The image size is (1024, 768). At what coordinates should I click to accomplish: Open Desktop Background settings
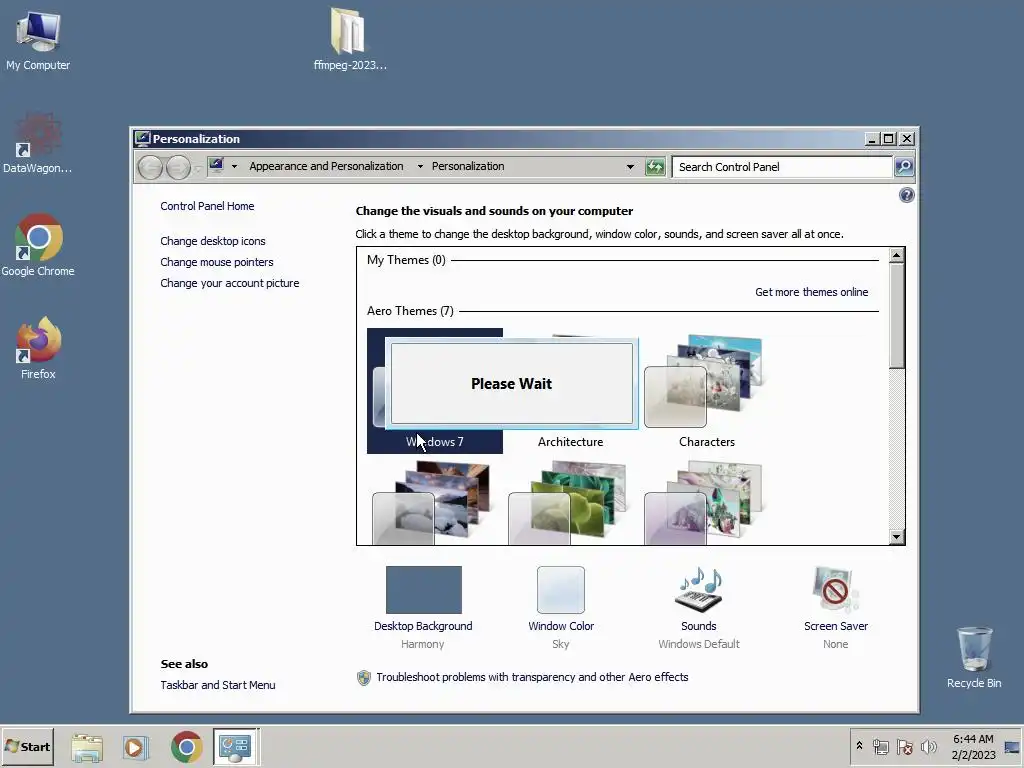[x=423, y=607]
